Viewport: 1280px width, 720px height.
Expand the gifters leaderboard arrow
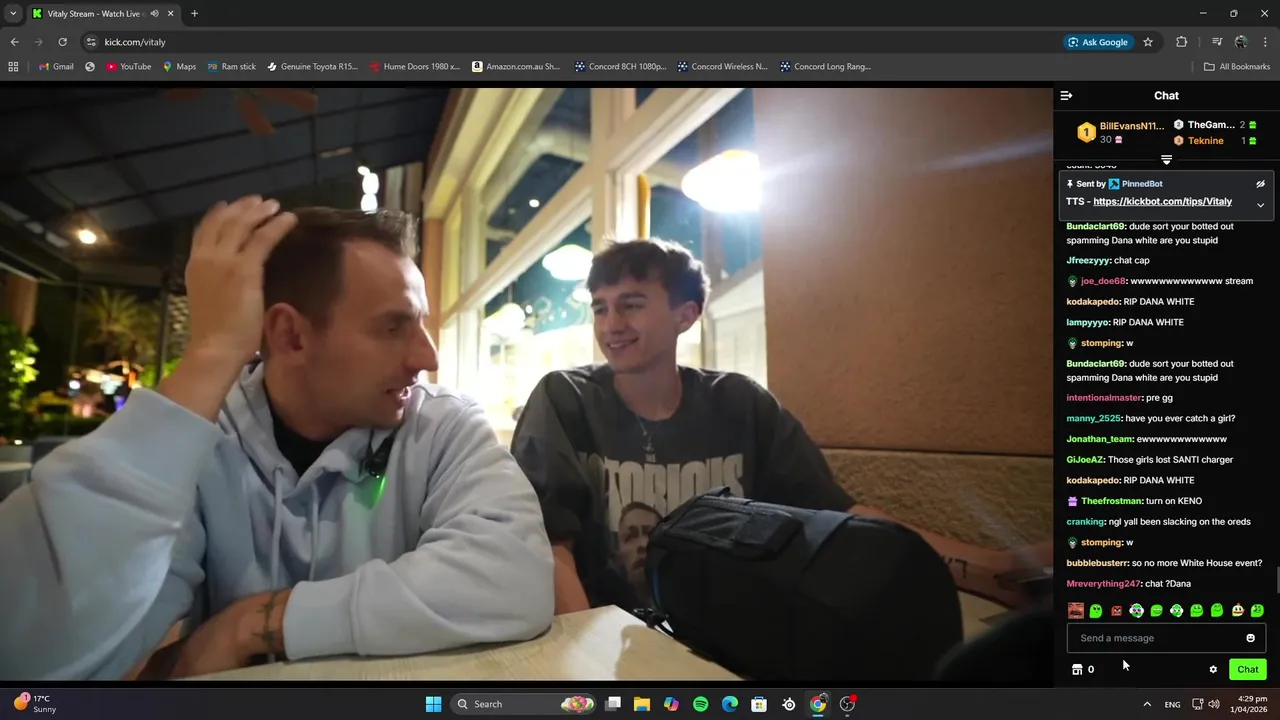coord(1166,160)
